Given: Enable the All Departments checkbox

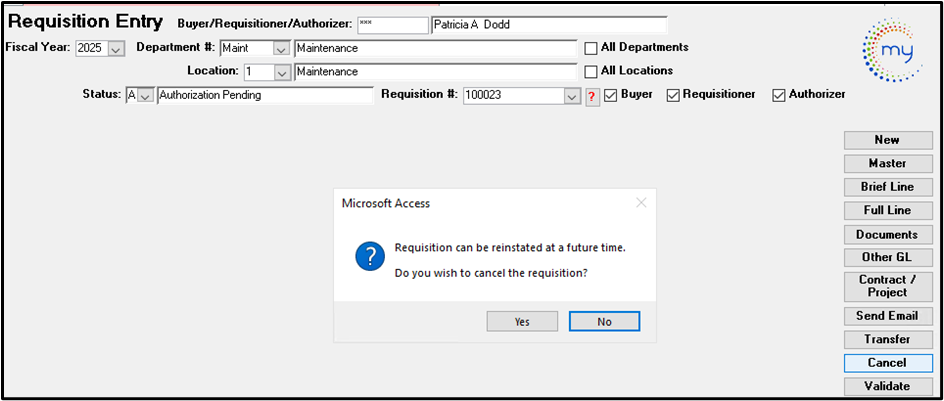Looking at the screenshot, I should [x=591, y=48].
